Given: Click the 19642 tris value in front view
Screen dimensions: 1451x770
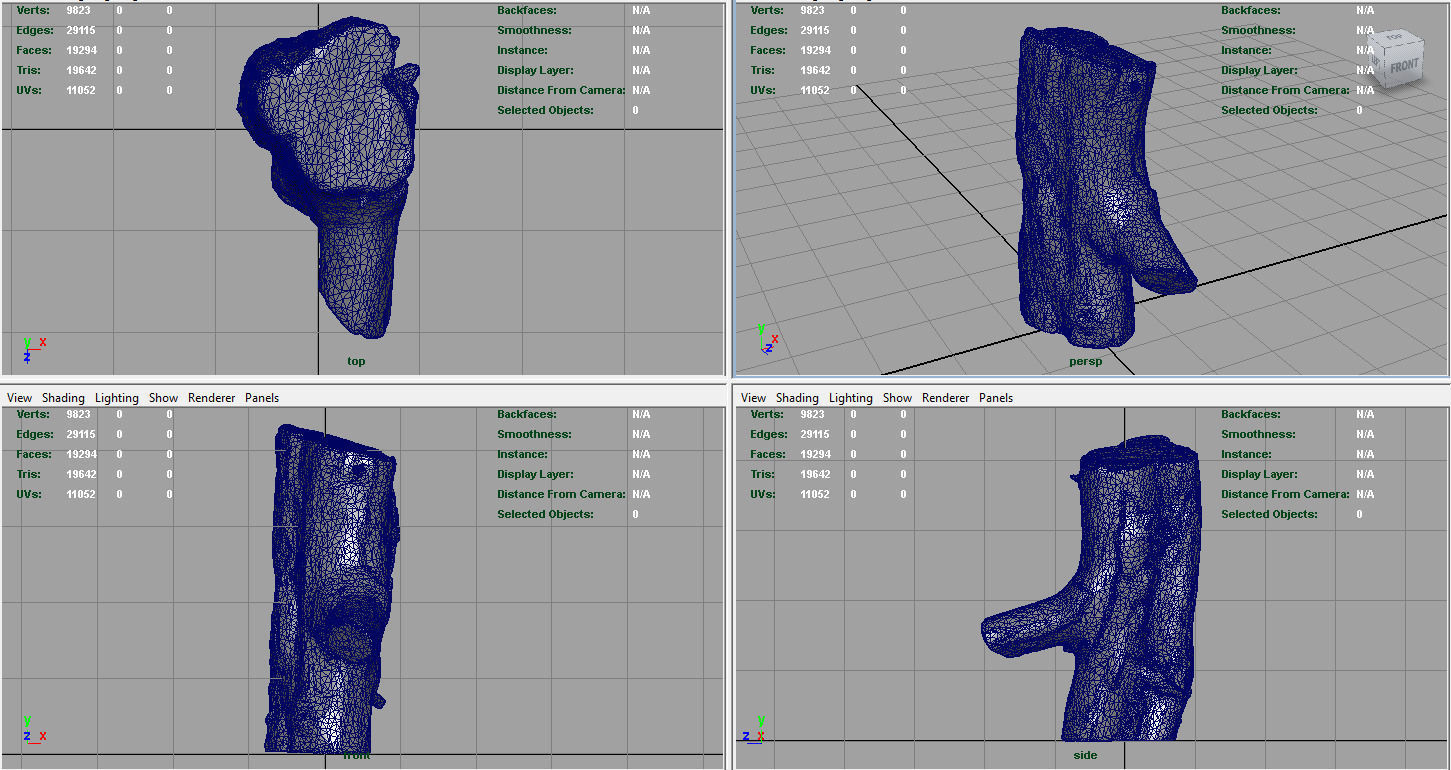Looking at the screenshot, I should [81, 474].
